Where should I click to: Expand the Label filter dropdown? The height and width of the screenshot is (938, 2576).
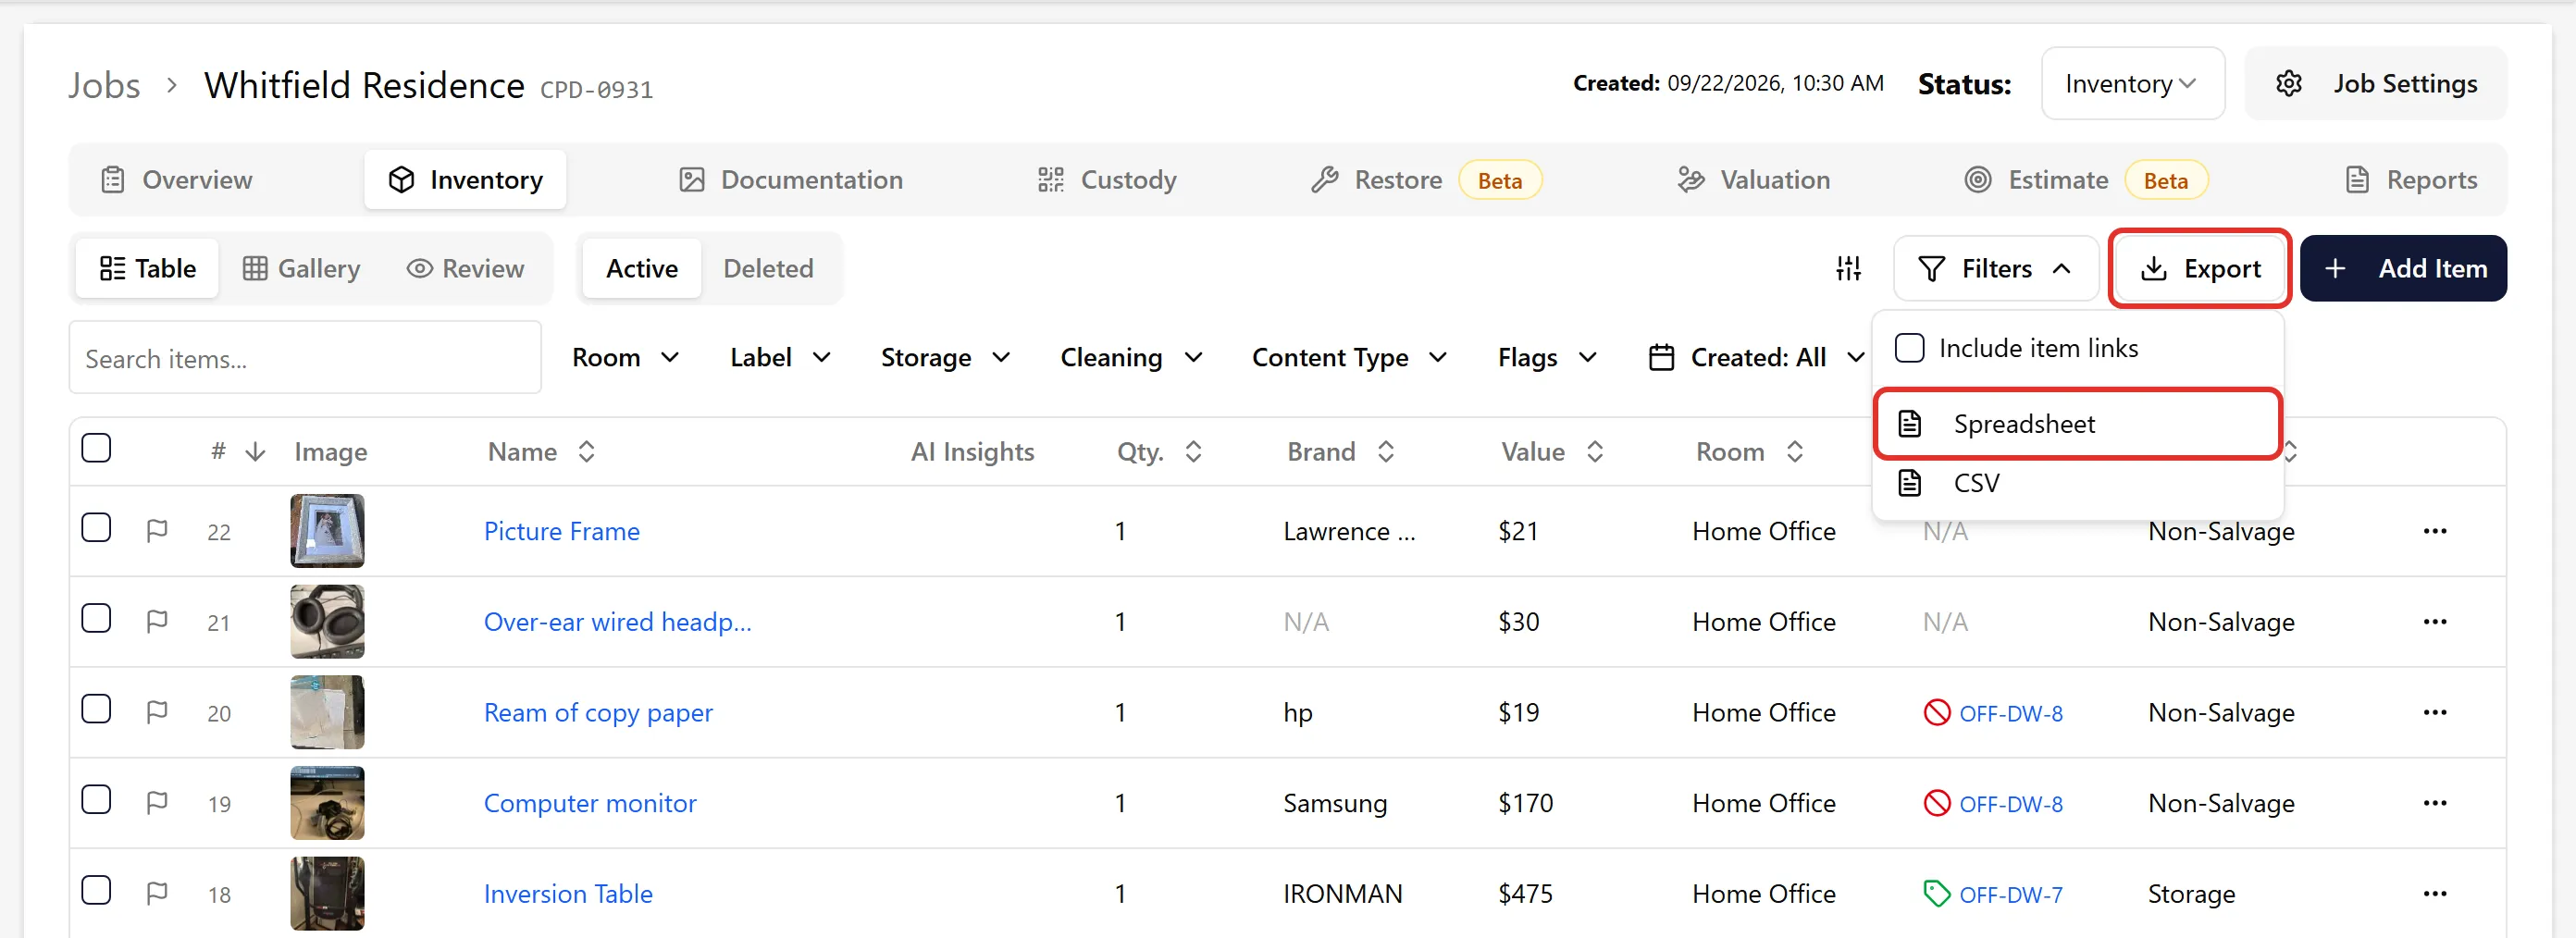click(x=780, y=357)
